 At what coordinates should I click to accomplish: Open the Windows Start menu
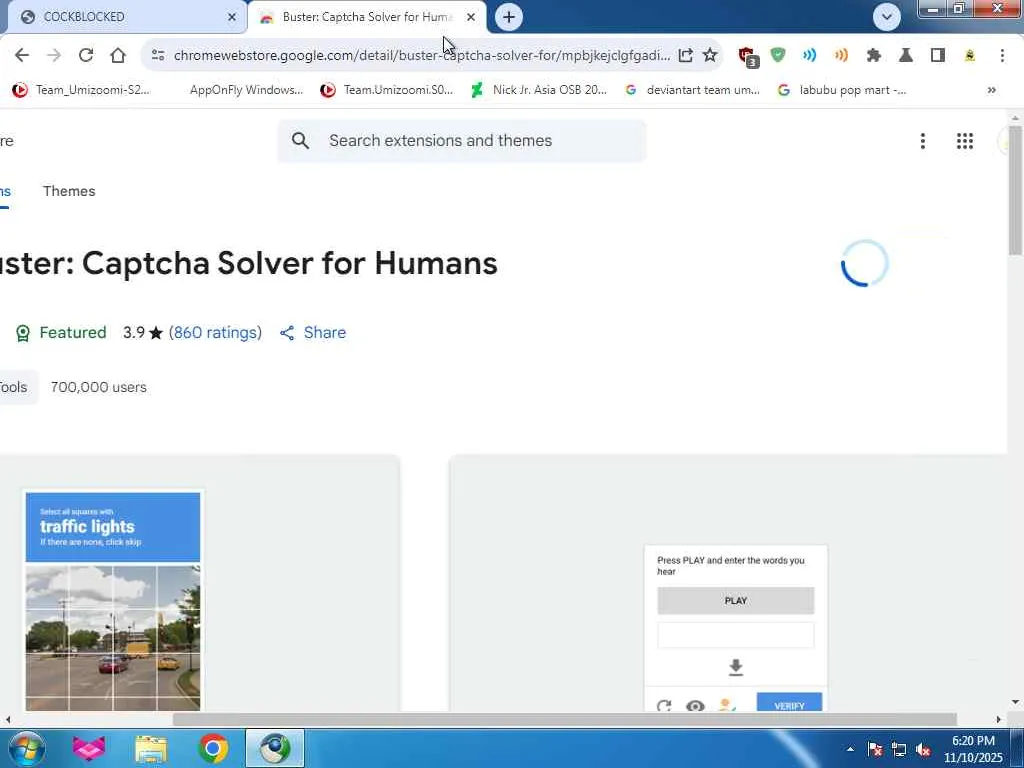[25, 748]
